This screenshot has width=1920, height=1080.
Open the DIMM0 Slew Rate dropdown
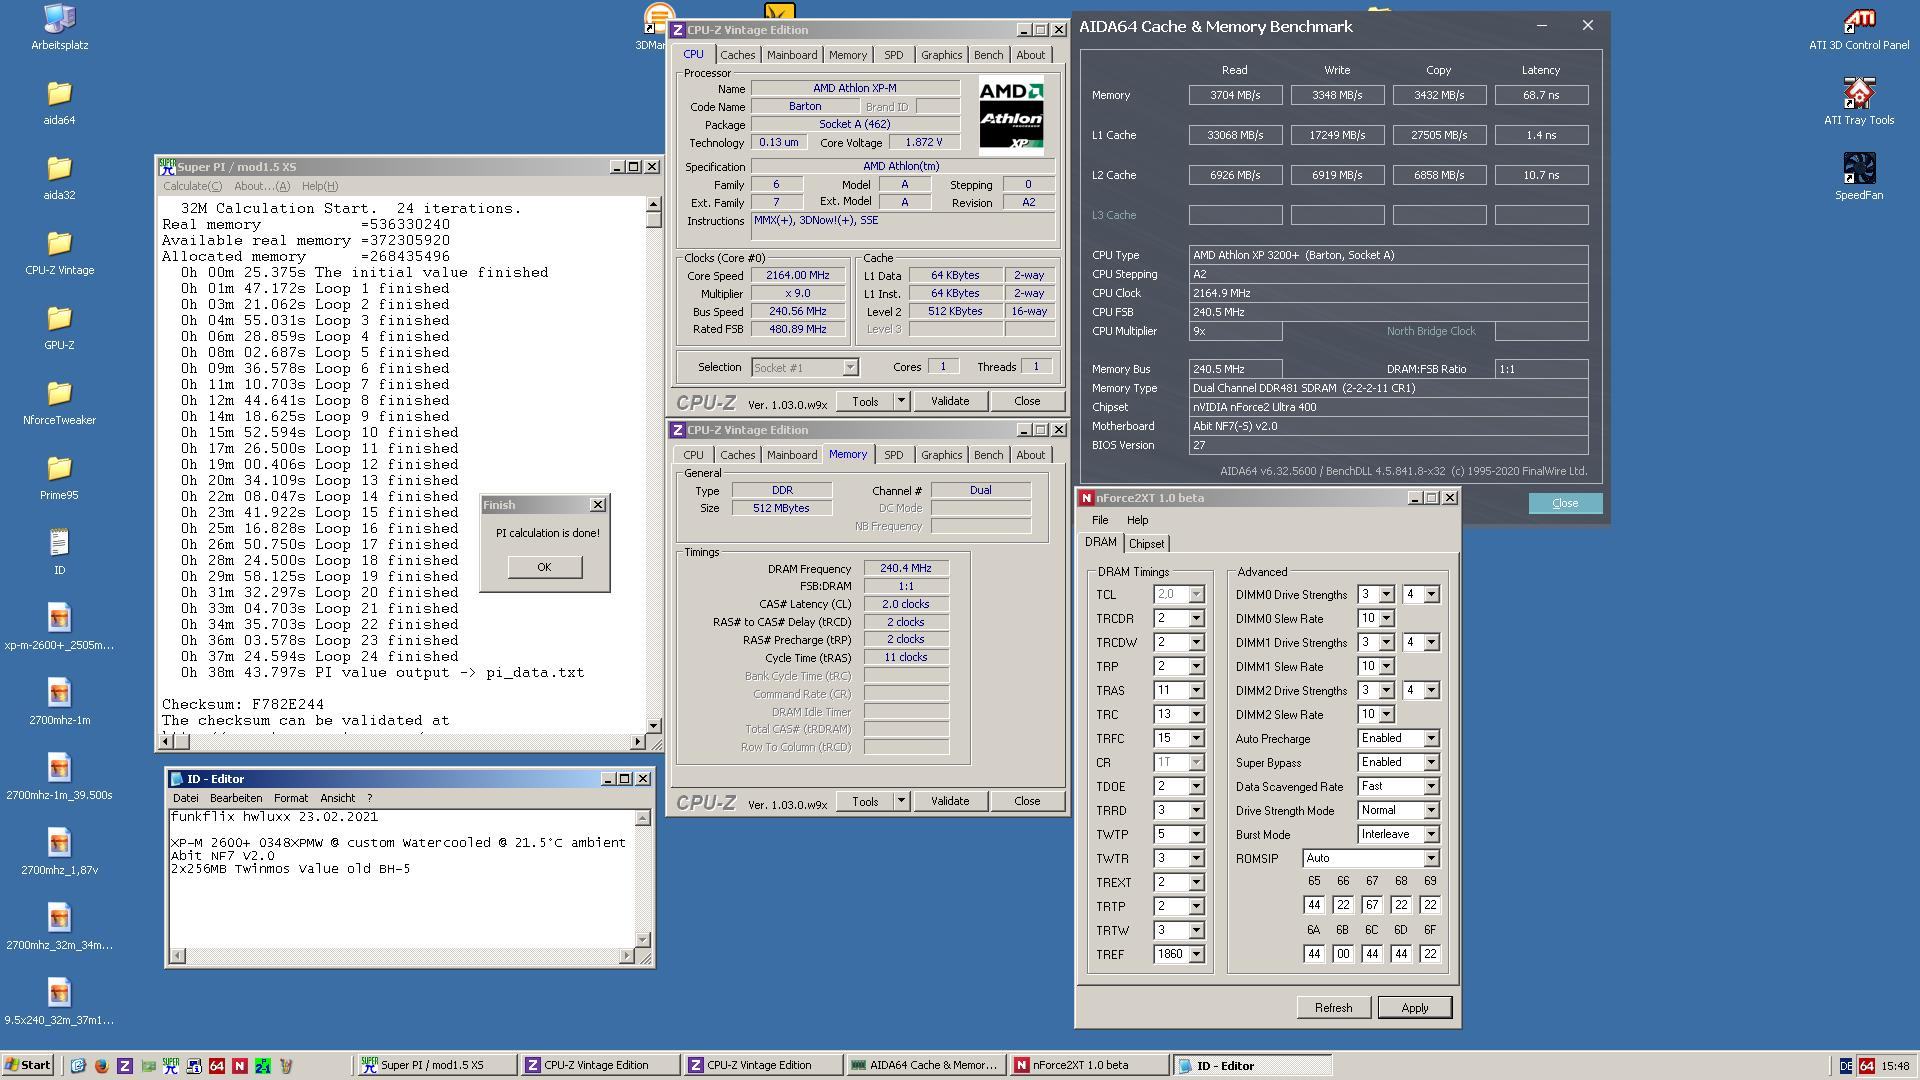1386,619
